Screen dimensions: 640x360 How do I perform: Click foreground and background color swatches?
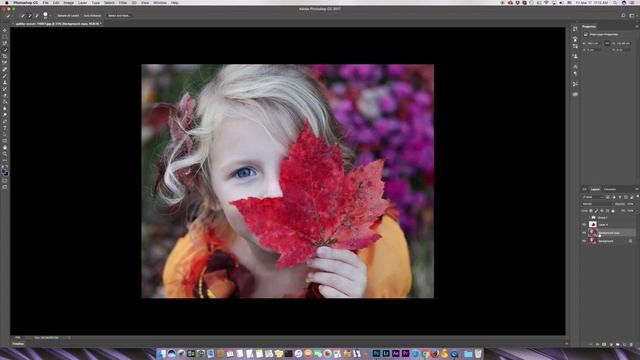tap(5, 171)
